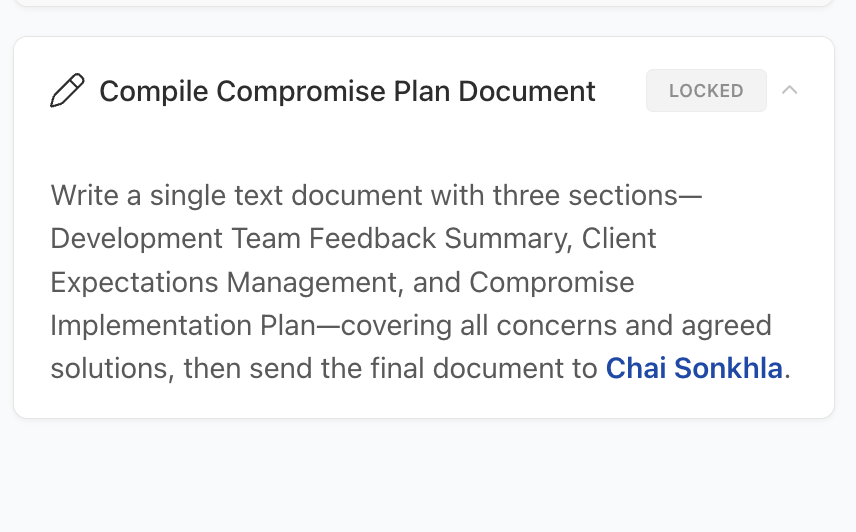Click the "Compile Compromise Plan Document" title
Viewport: 856px width, 532px height.
tap(347, 91)
